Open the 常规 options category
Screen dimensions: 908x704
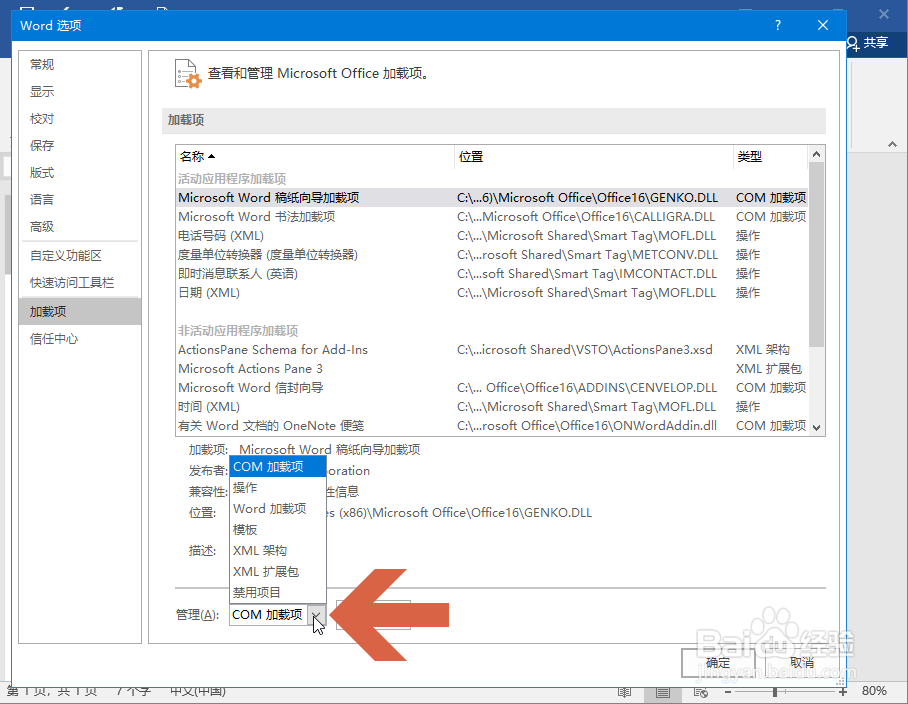[x=79, y=64]
